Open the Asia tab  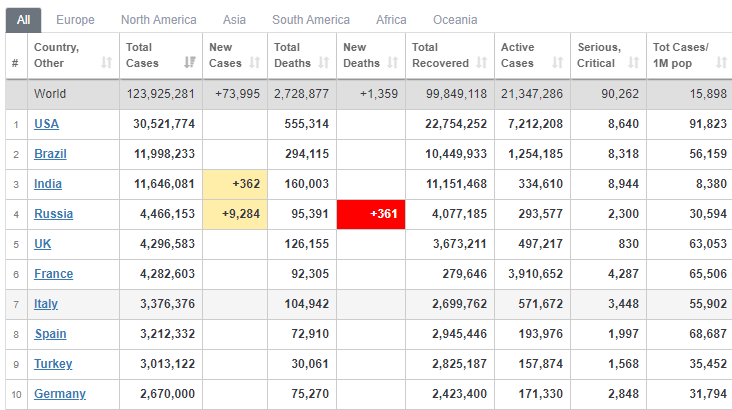click(234, 20)
